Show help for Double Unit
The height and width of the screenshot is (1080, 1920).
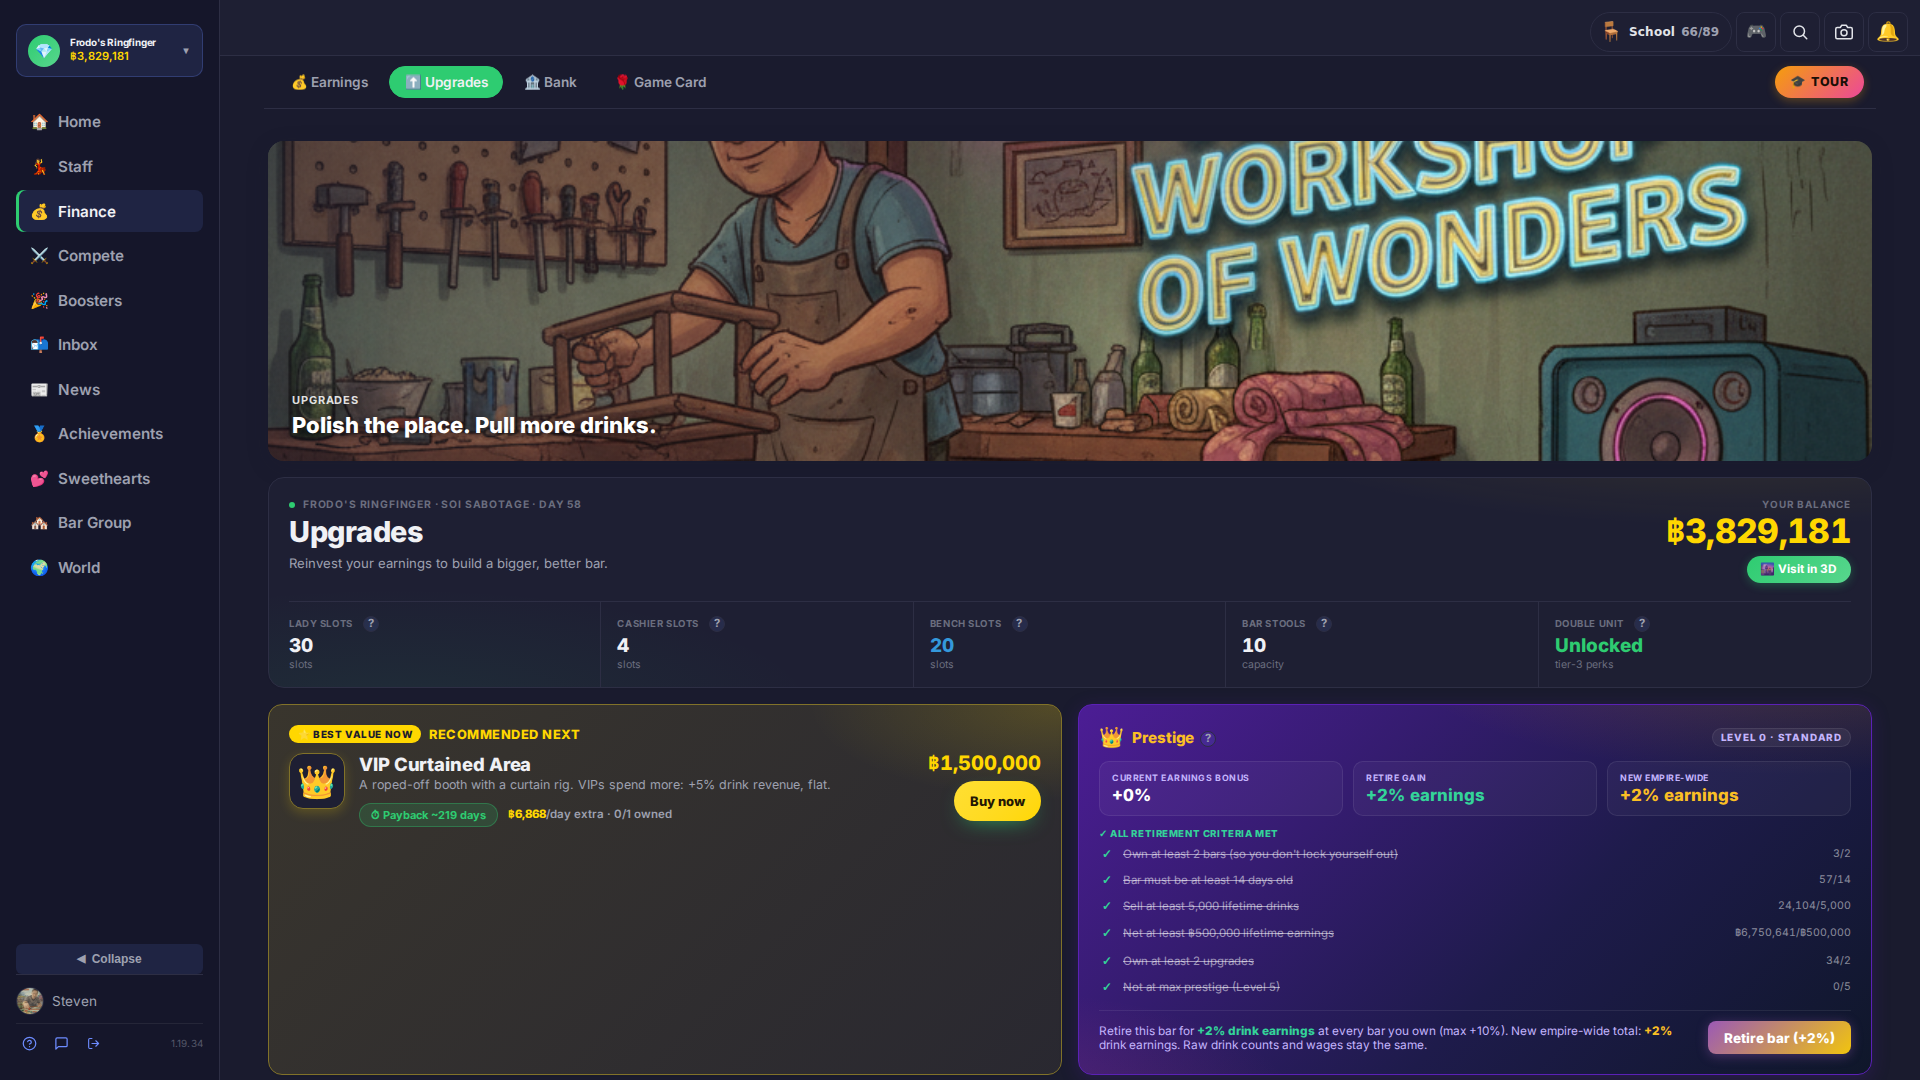coord(1641,623)
